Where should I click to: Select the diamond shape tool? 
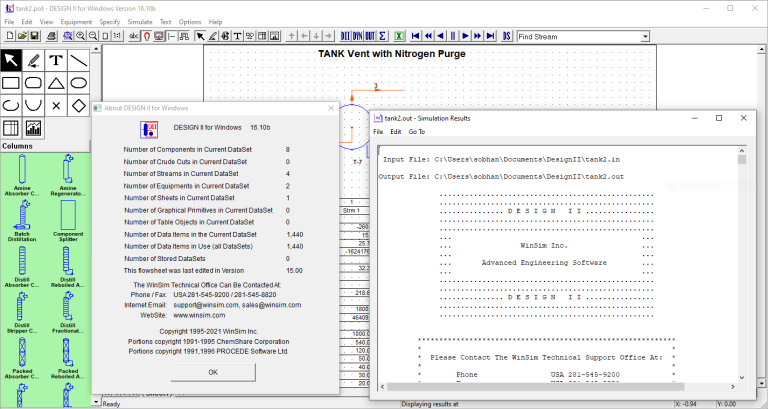click(x=78, y=105)
